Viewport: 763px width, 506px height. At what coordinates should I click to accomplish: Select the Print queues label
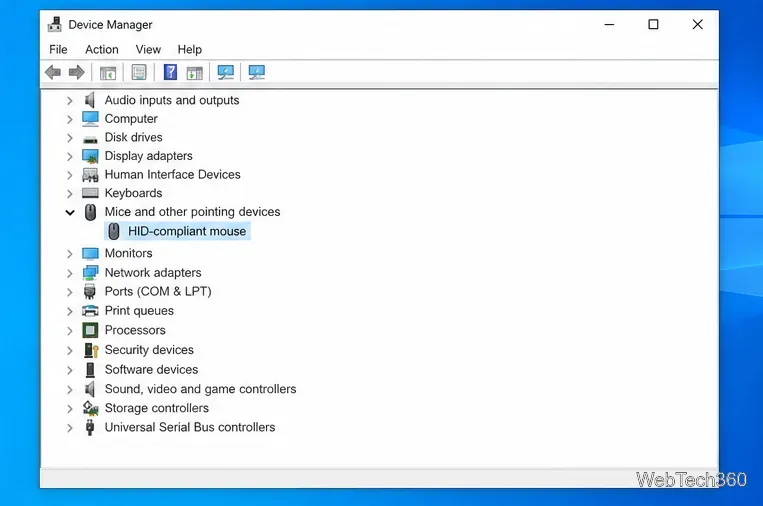tap(139, 310)
